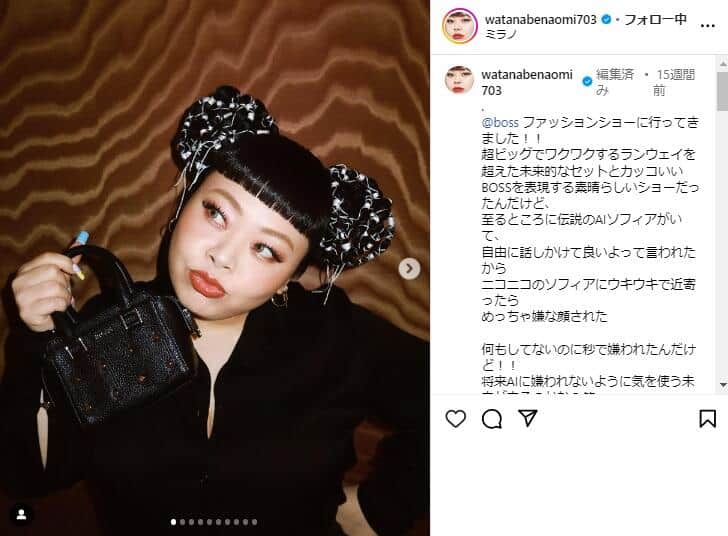This screenshot has height=536, width=728.
Task: Click the caption scrollbar thumb
Action: (723, 92)
